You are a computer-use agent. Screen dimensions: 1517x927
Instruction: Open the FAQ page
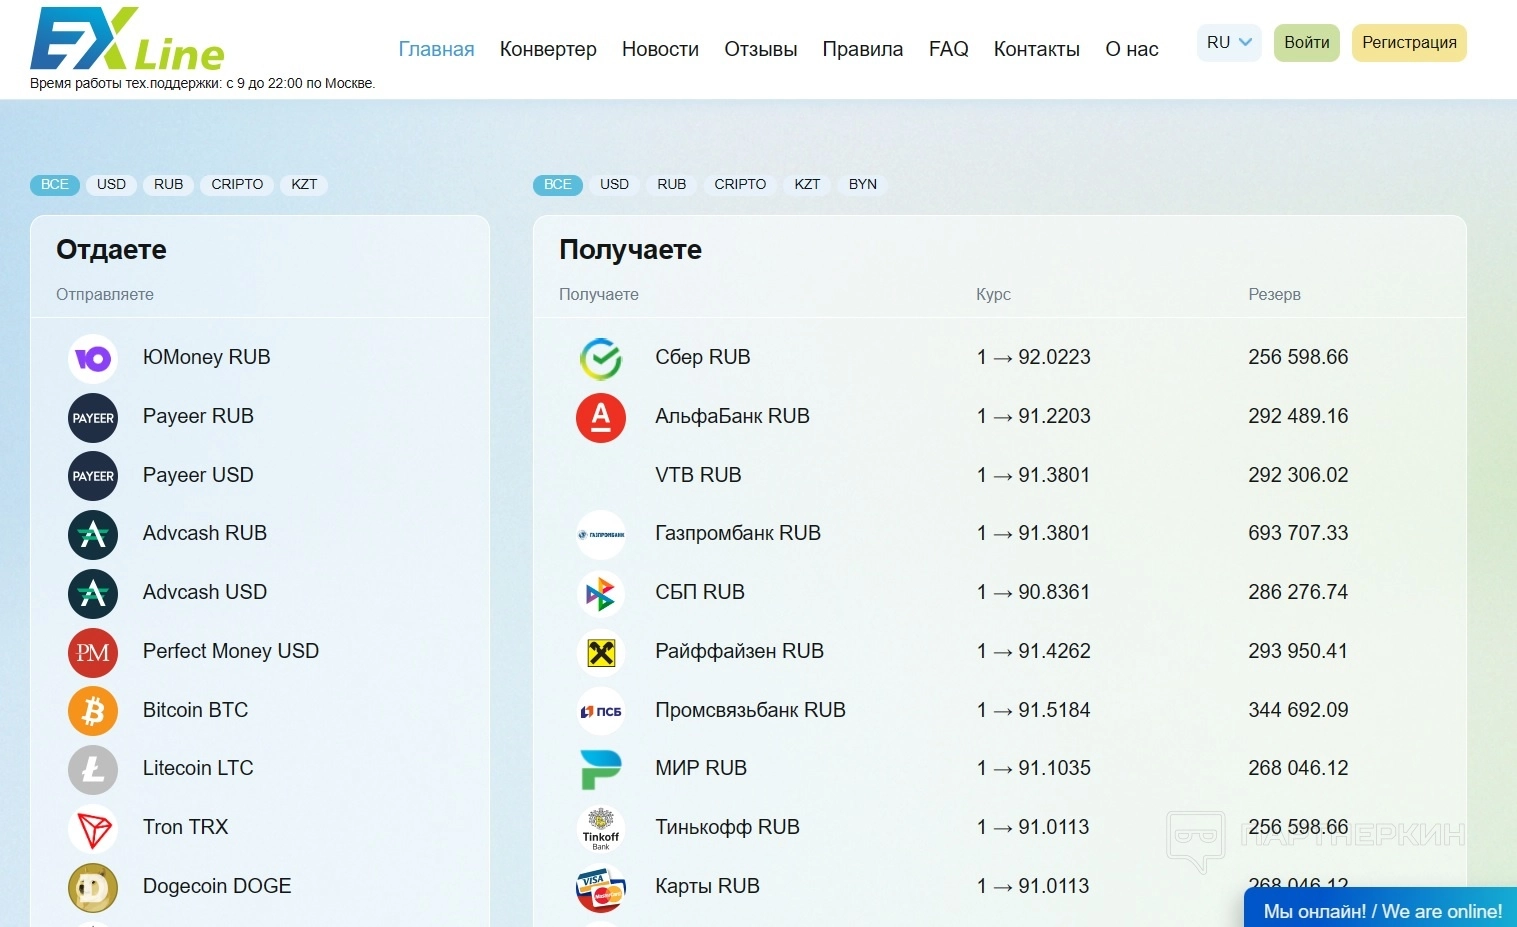(949, 49)
